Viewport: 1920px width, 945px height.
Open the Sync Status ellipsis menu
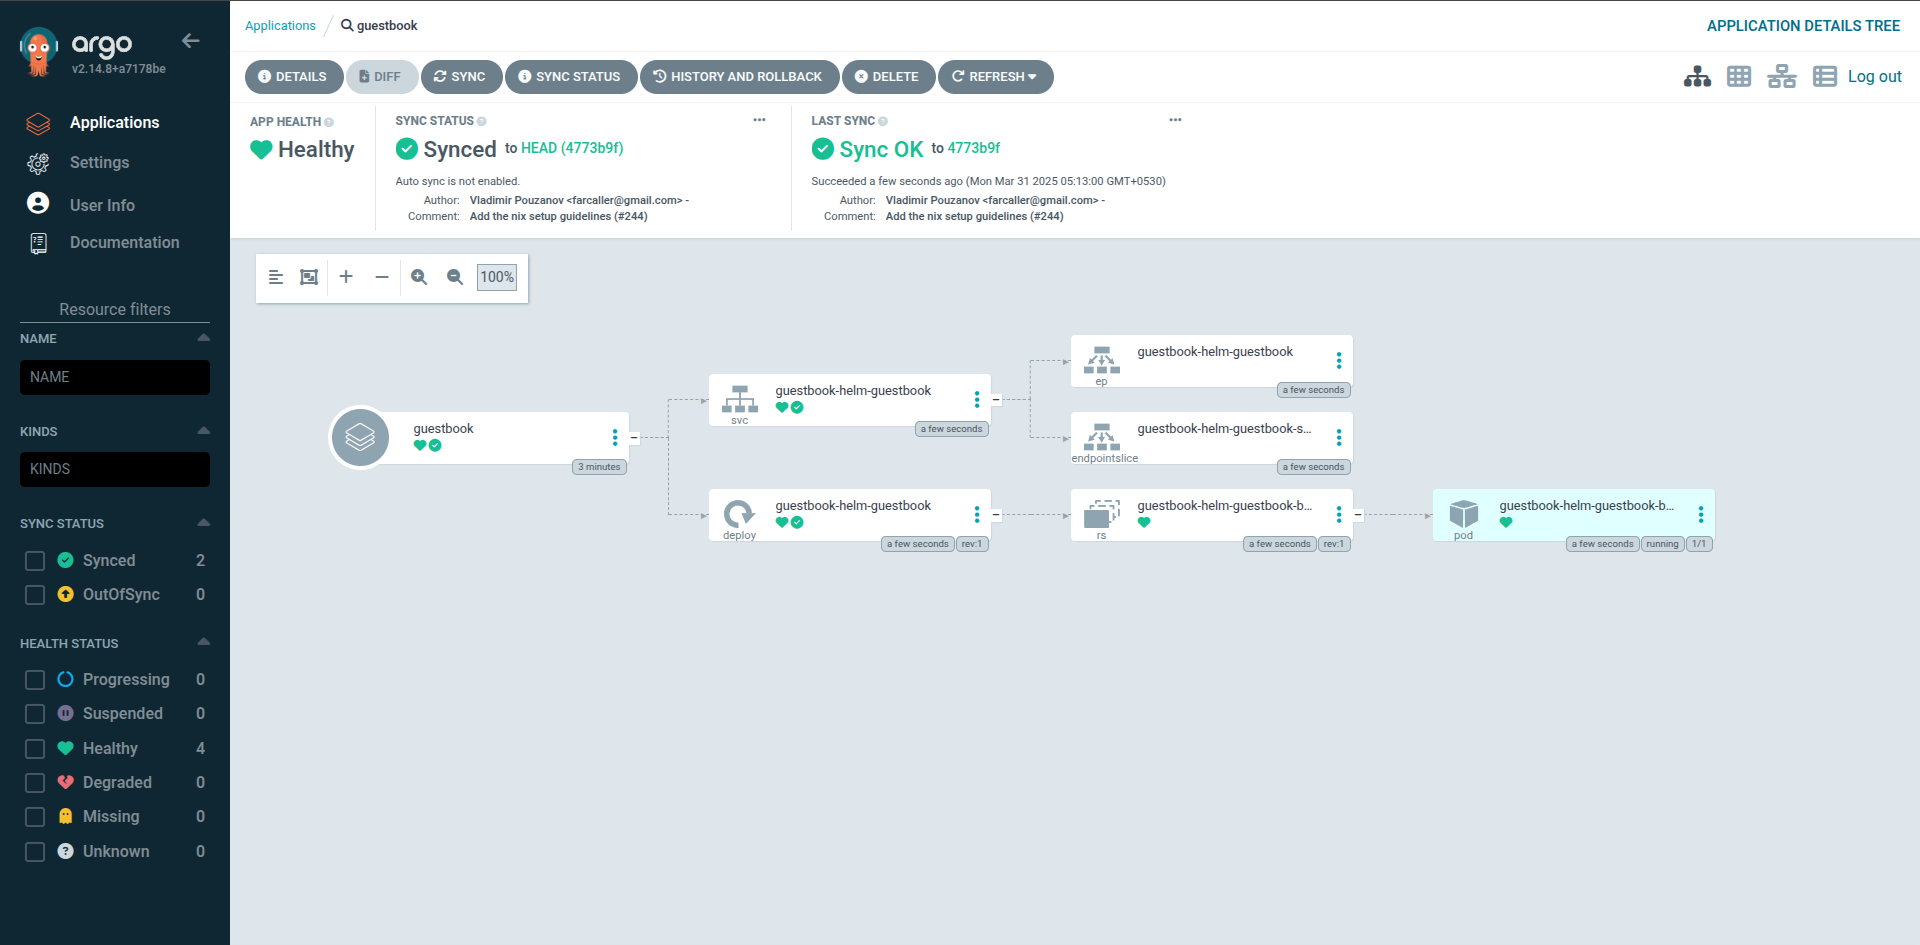click(x=759, y=120)
